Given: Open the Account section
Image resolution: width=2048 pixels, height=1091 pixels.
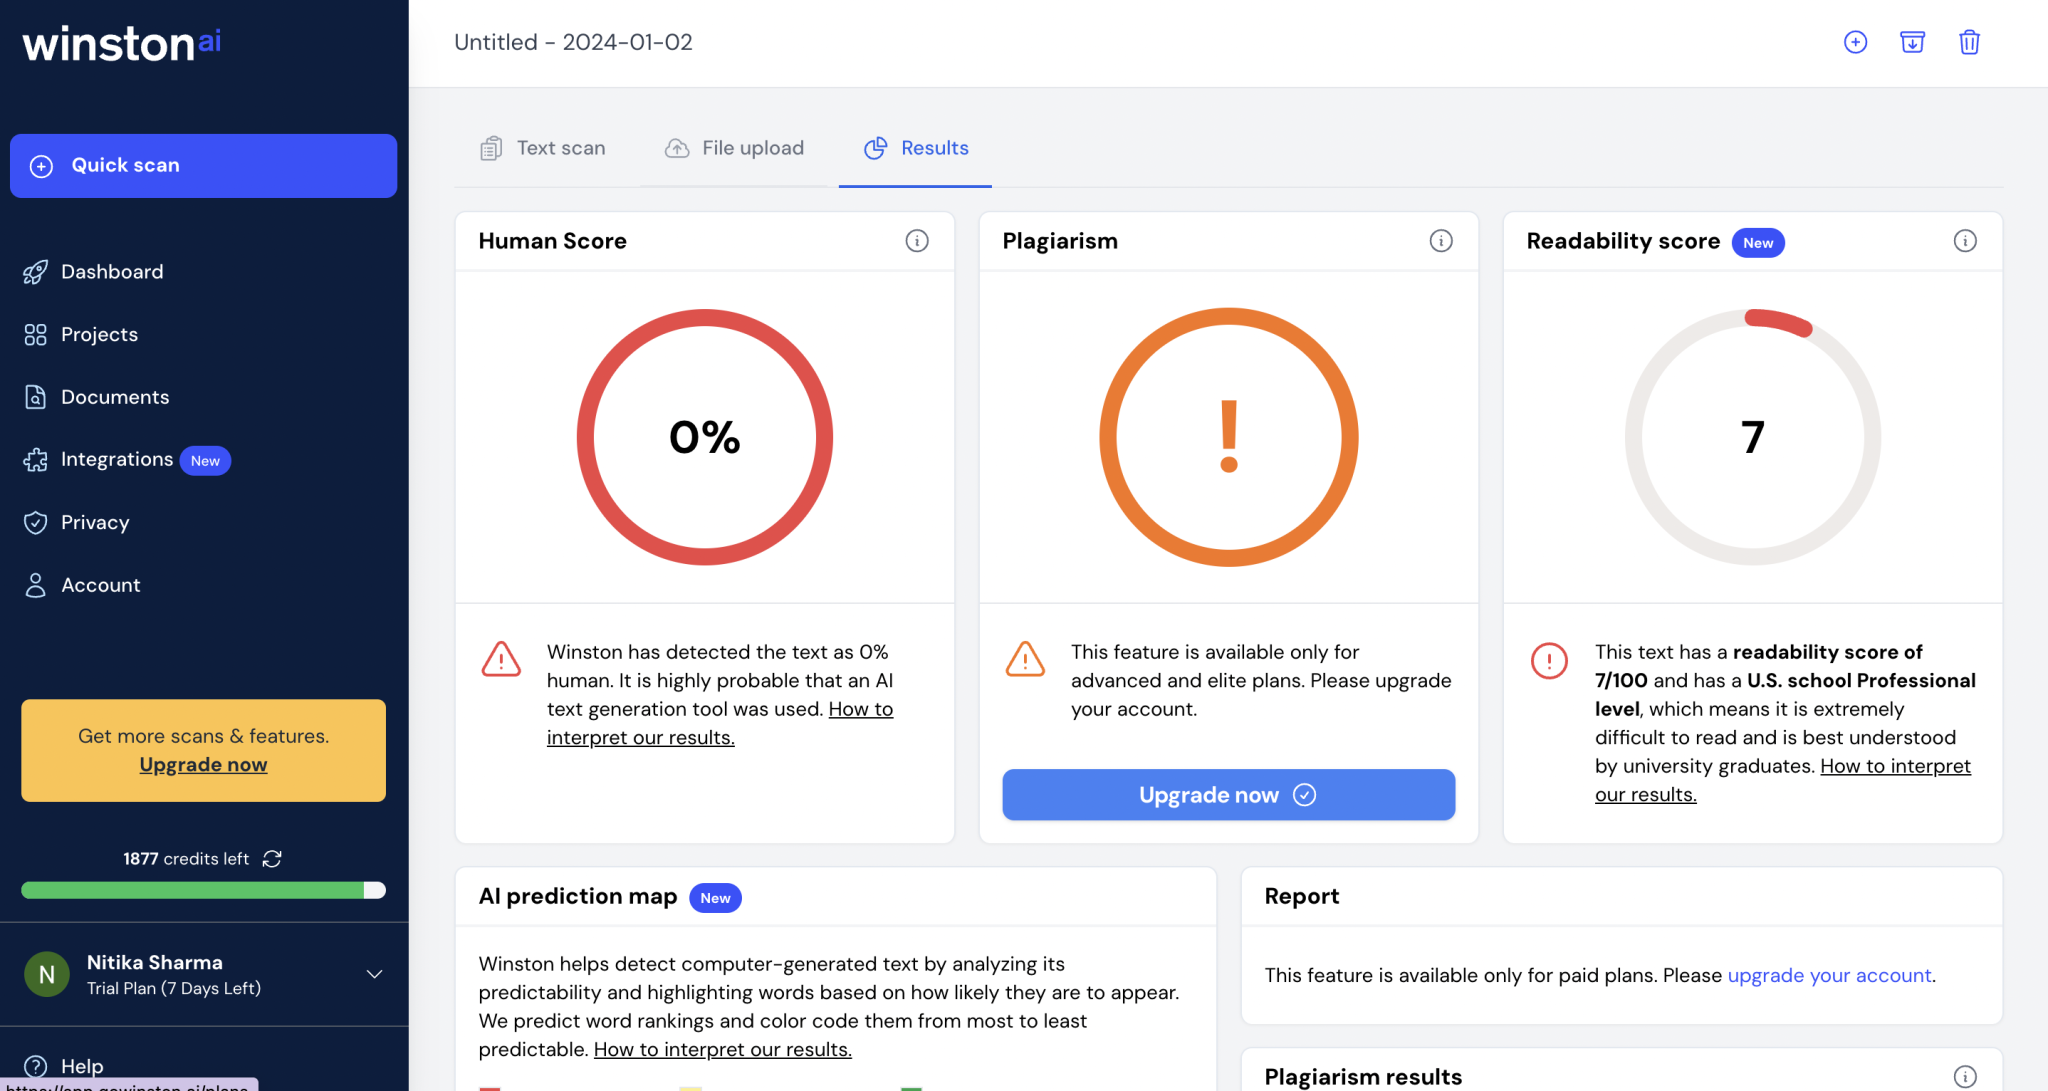Looking at the screenshot, I should (100, 584).
